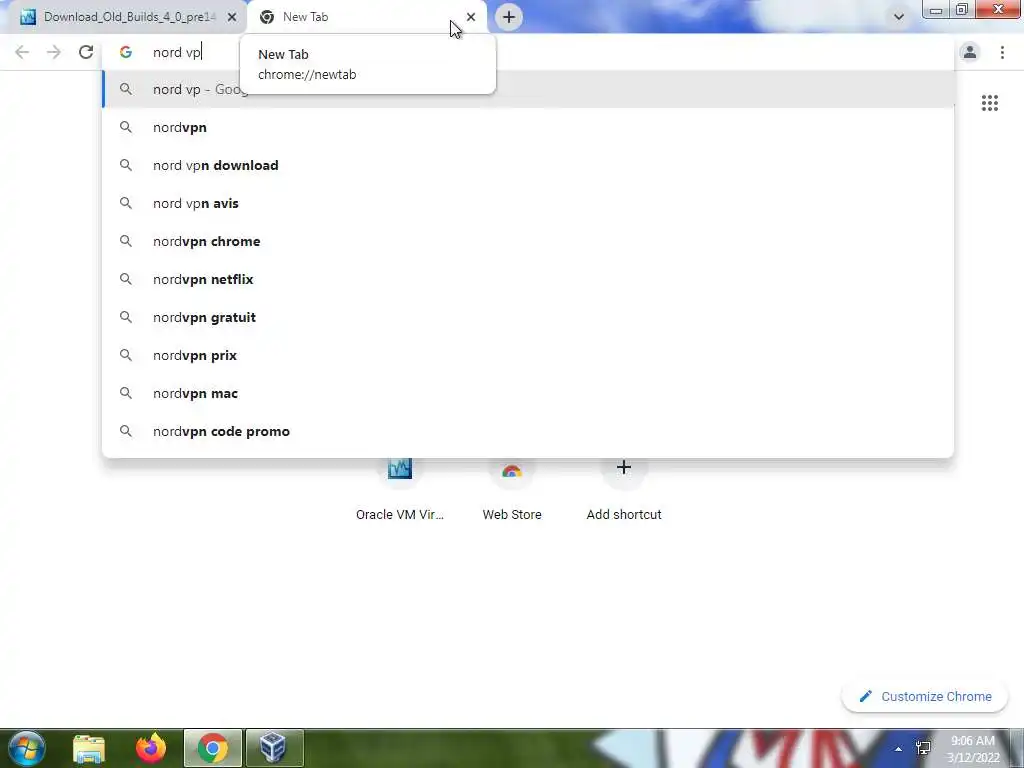Viewport: 1024px width, 768px height.
Task: Click the network tray icon
Action: tap(923, 748)
